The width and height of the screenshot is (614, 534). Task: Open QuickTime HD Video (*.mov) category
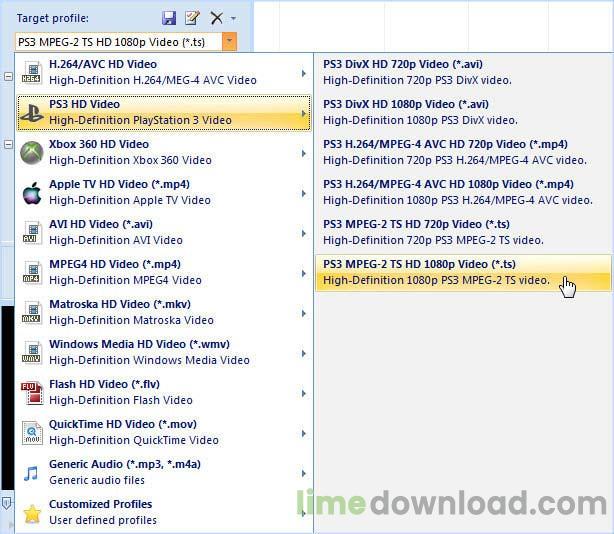pyautogui.click(x=164, y=433)
